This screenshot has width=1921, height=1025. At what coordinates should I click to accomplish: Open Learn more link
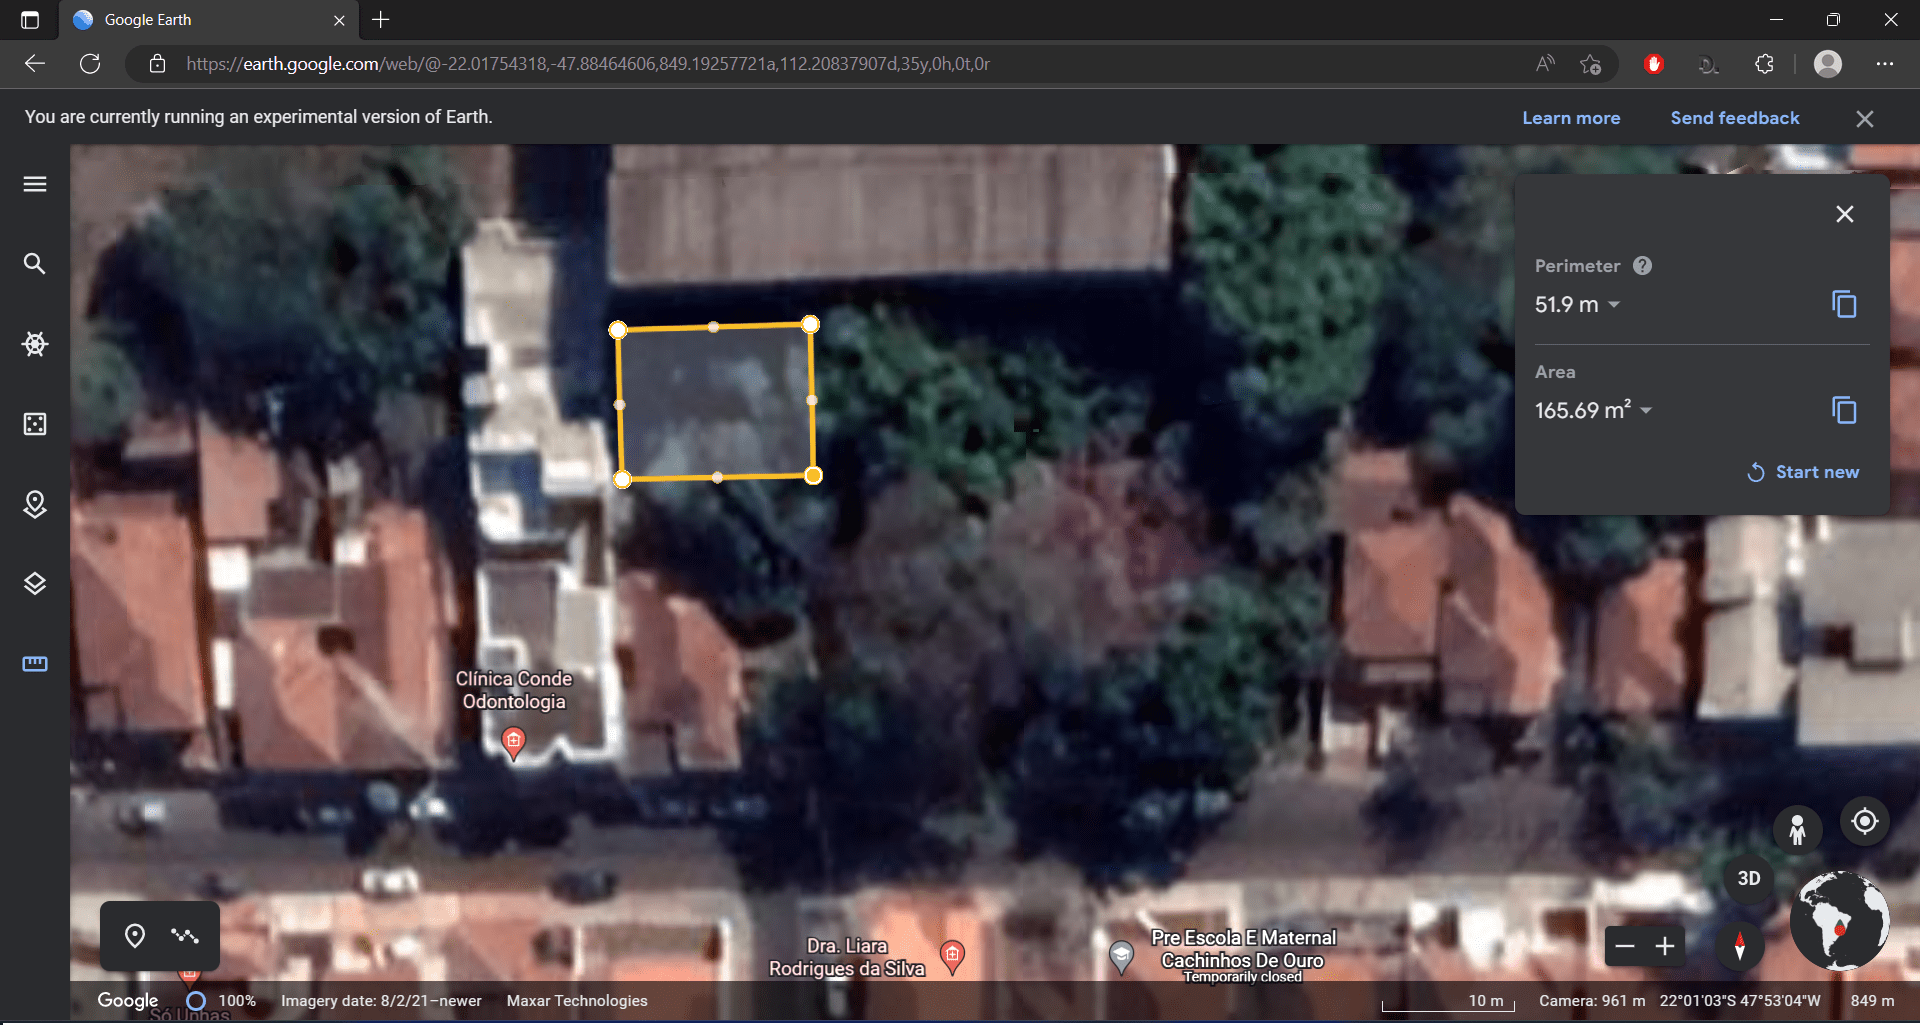1571,118
